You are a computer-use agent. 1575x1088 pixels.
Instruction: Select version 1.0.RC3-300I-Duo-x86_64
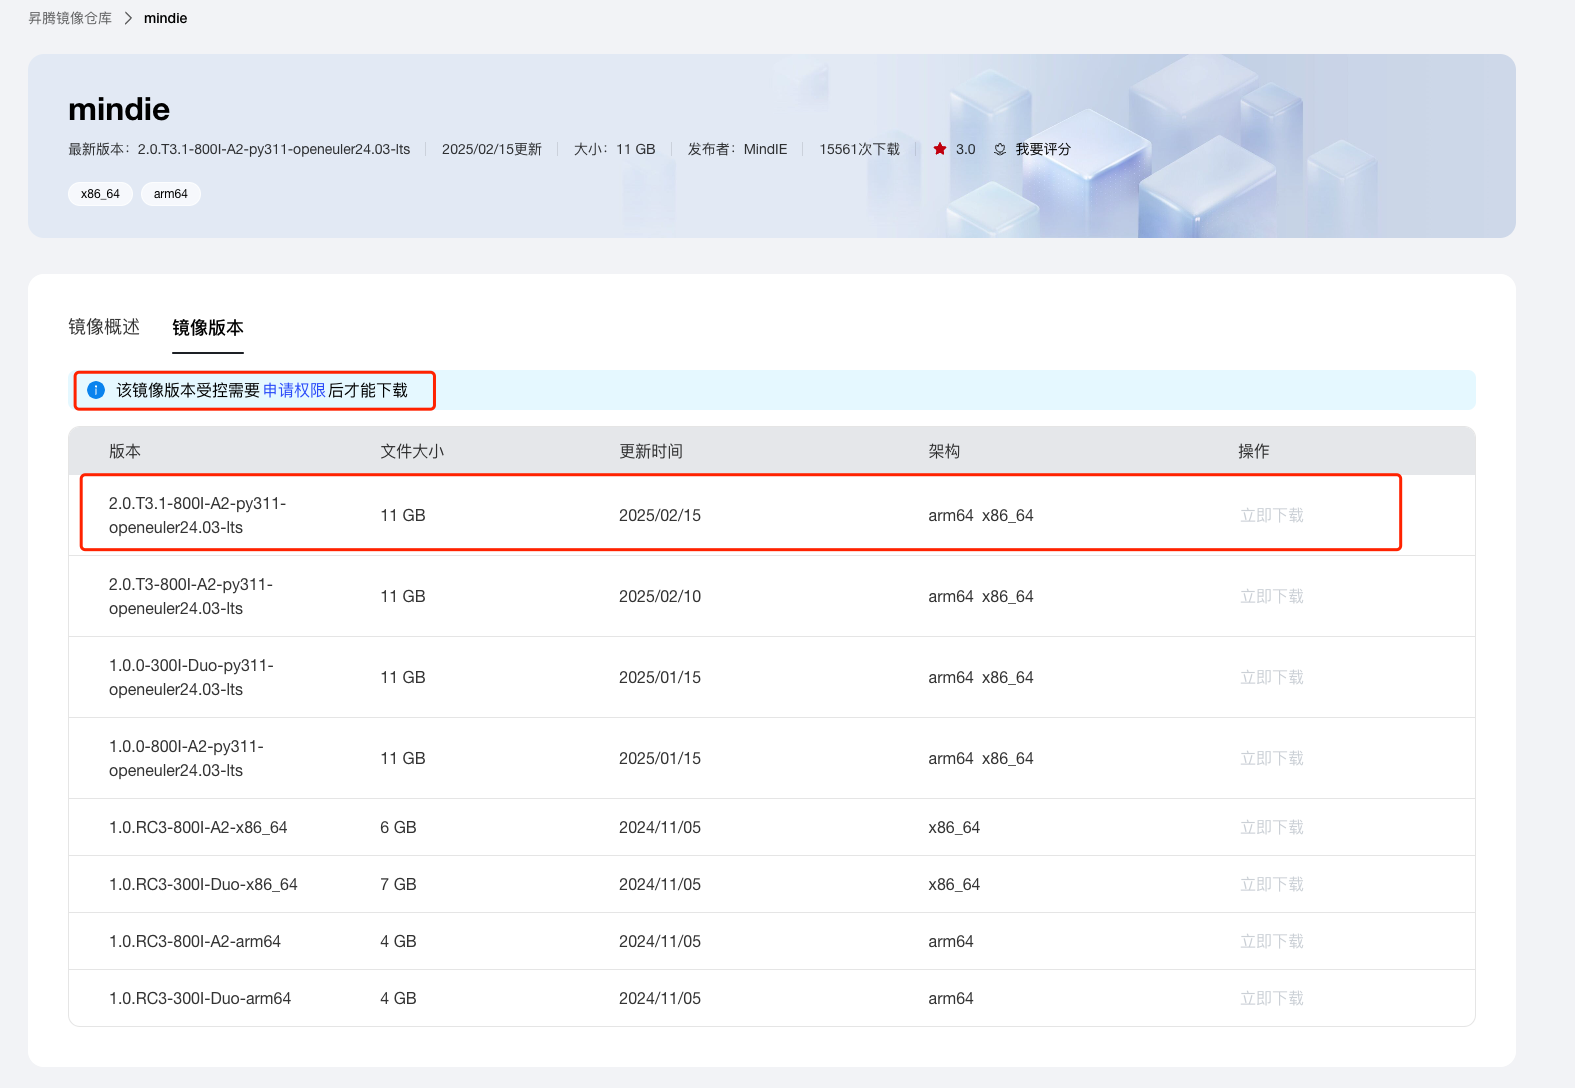pos(203,884)
